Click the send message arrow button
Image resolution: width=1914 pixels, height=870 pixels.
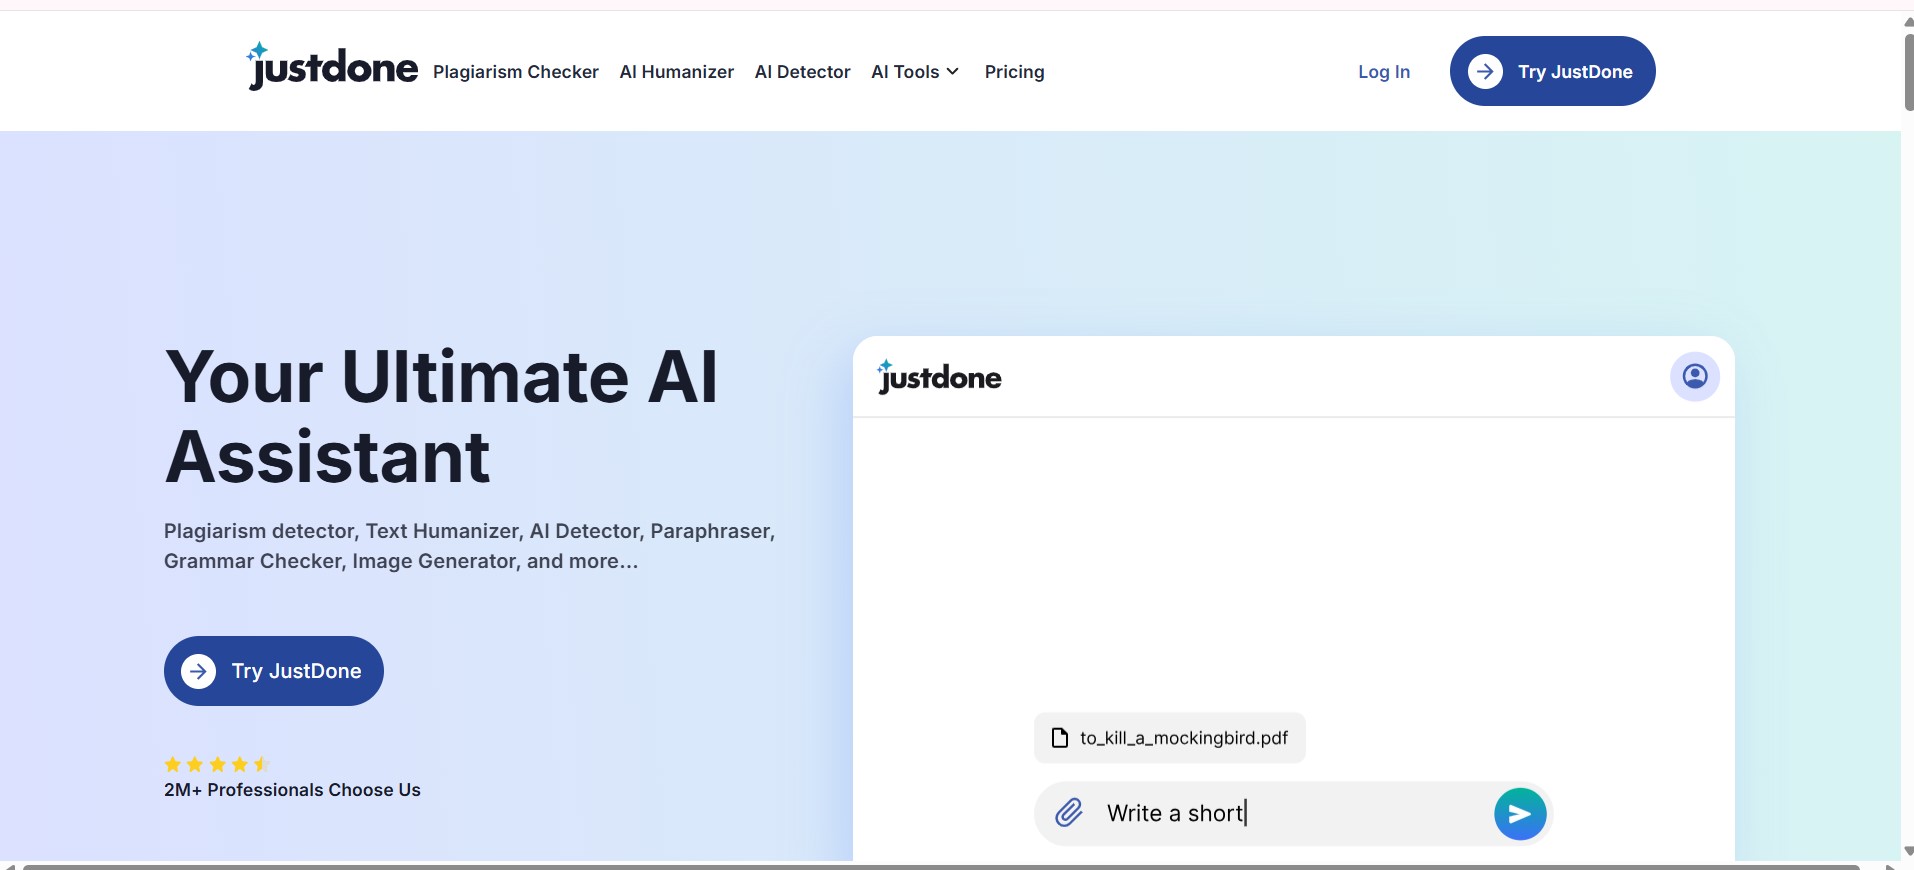[1520, 814]
